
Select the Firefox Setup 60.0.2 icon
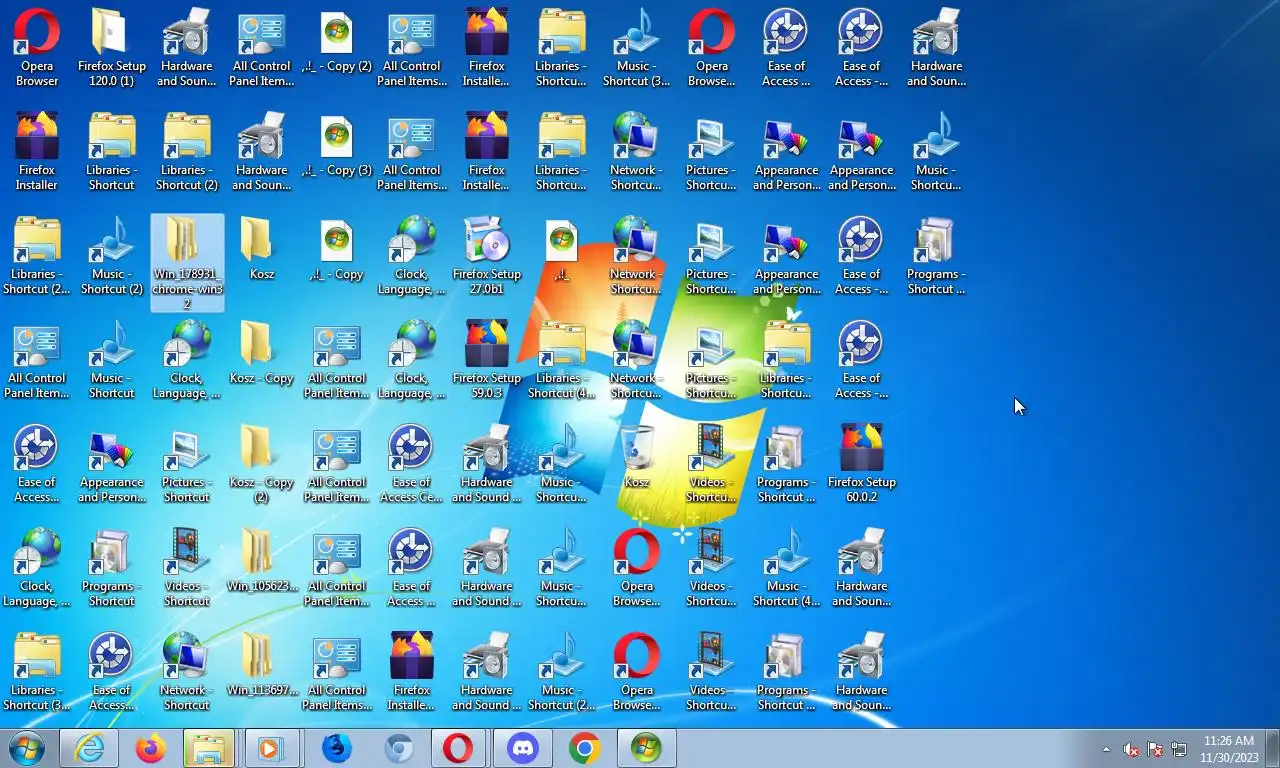861,464
